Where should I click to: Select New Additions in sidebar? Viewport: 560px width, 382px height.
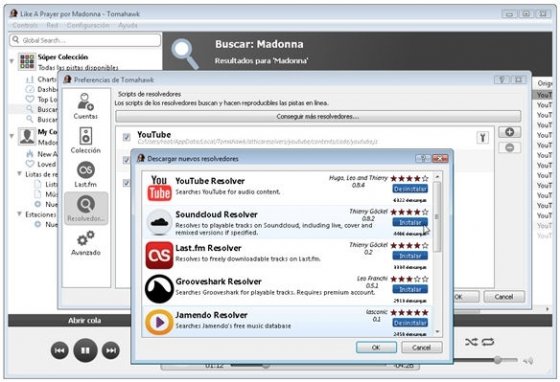click(x=41, y=154)
